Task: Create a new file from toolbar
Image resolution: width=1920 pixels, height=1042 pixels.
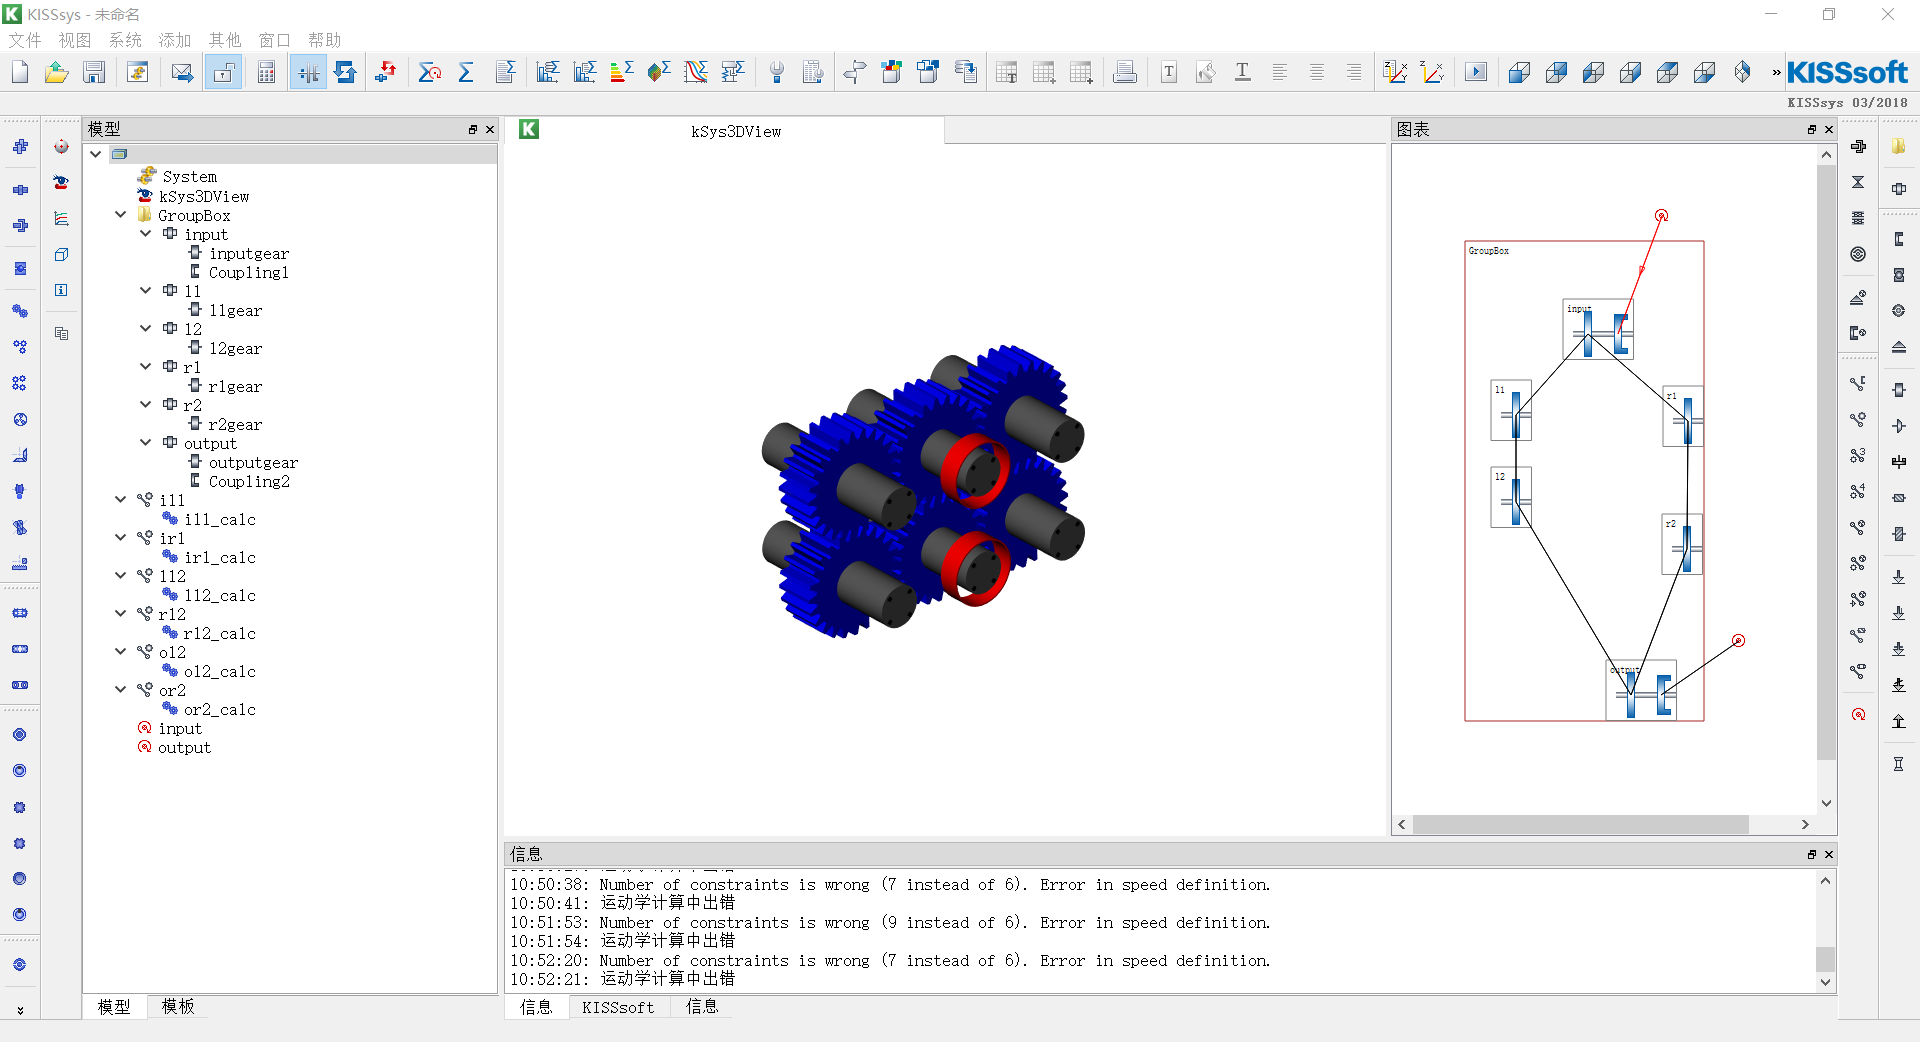Action: (x=20, y=72)
